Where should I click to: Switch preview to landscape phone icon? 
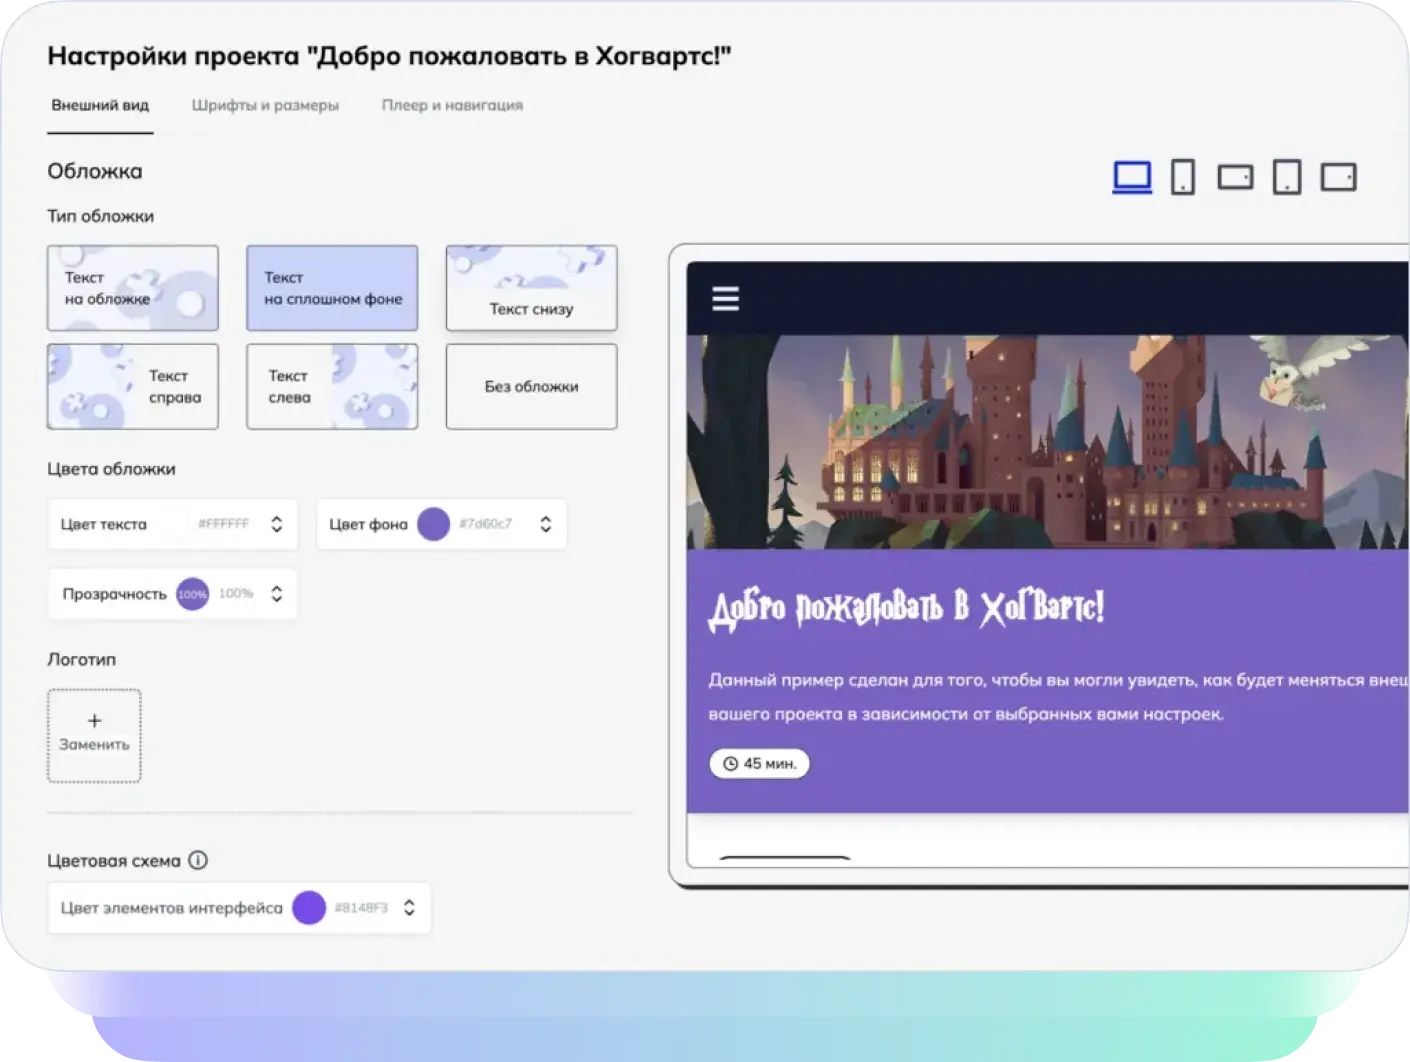[x=1235, y=178]
